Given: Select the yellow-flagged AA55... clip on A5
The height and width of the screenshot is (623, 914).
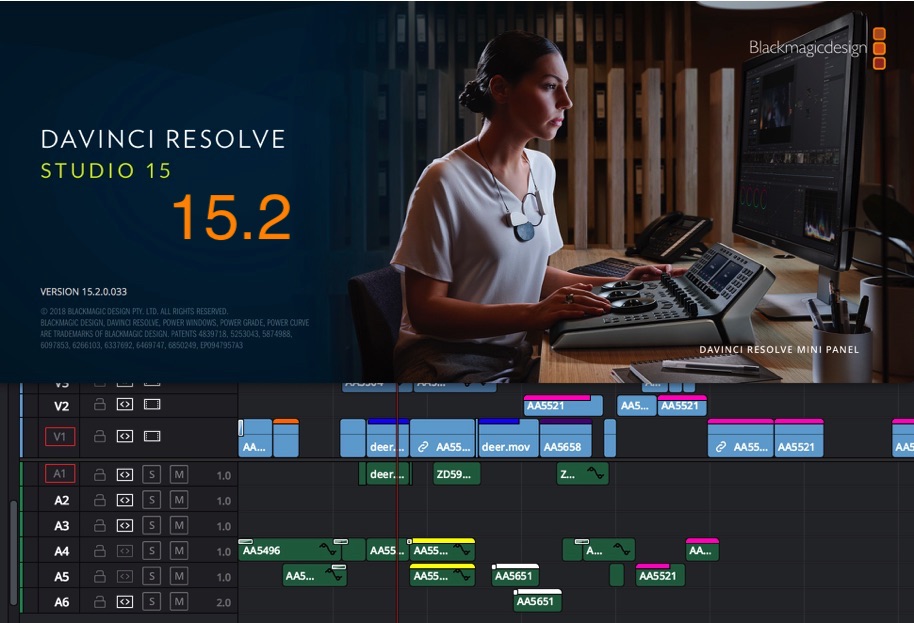Looking at the screenshot, I should 442,575.
